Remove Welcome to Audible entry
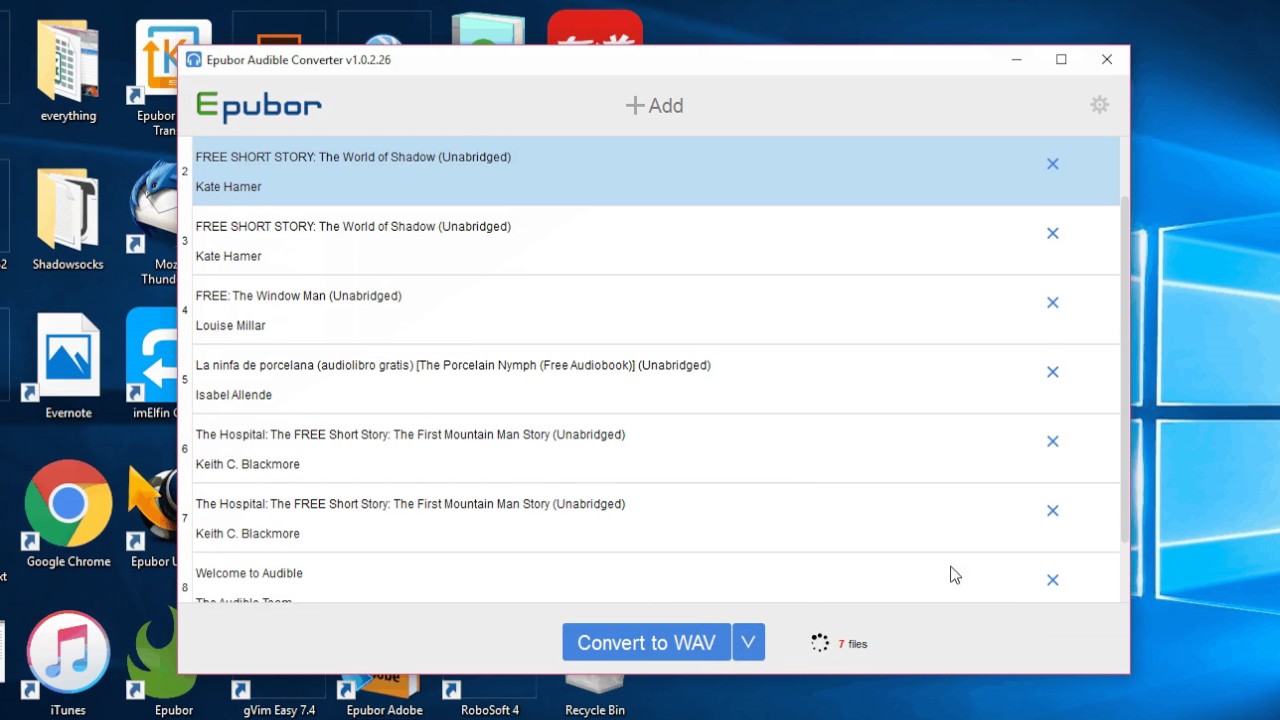This screenshot has width=1280, height=720. coord(1052,580)
